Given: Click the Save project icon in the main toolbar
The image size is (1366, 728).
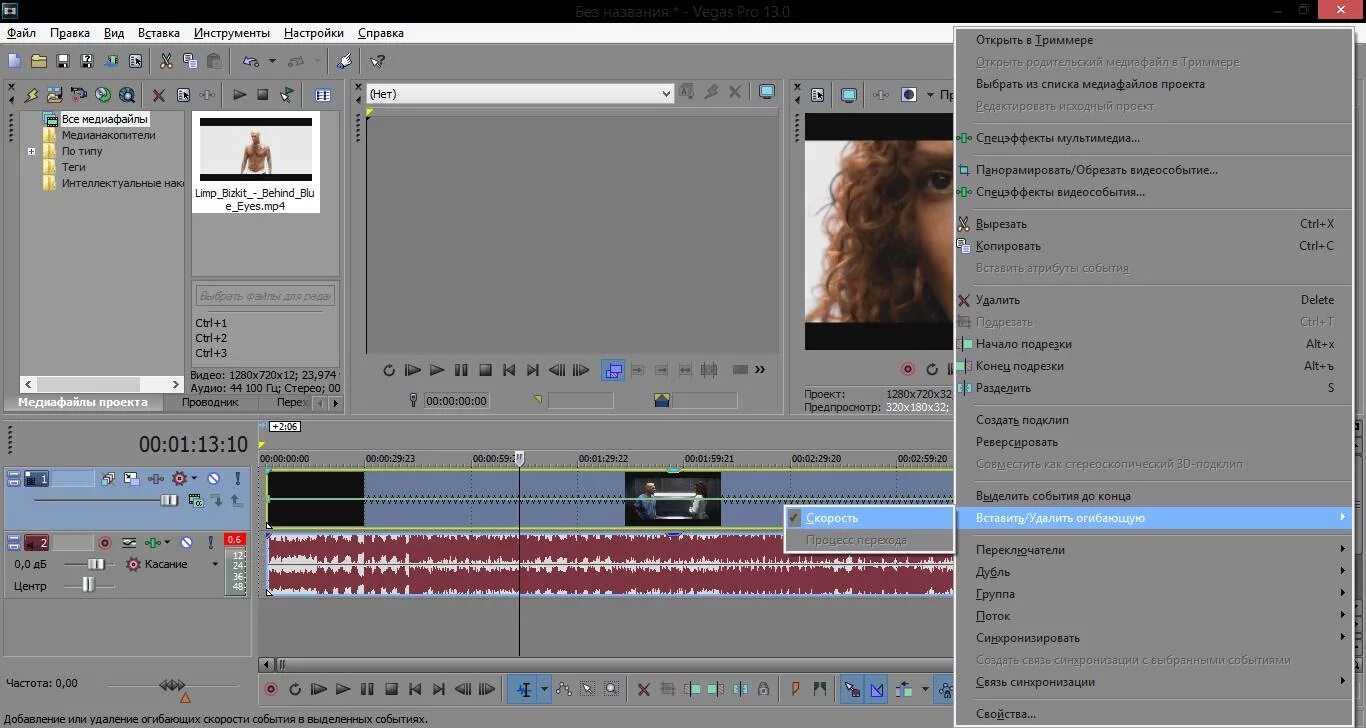Looking at the screenshot, I should pyautogui.click(x=62, y=61).
